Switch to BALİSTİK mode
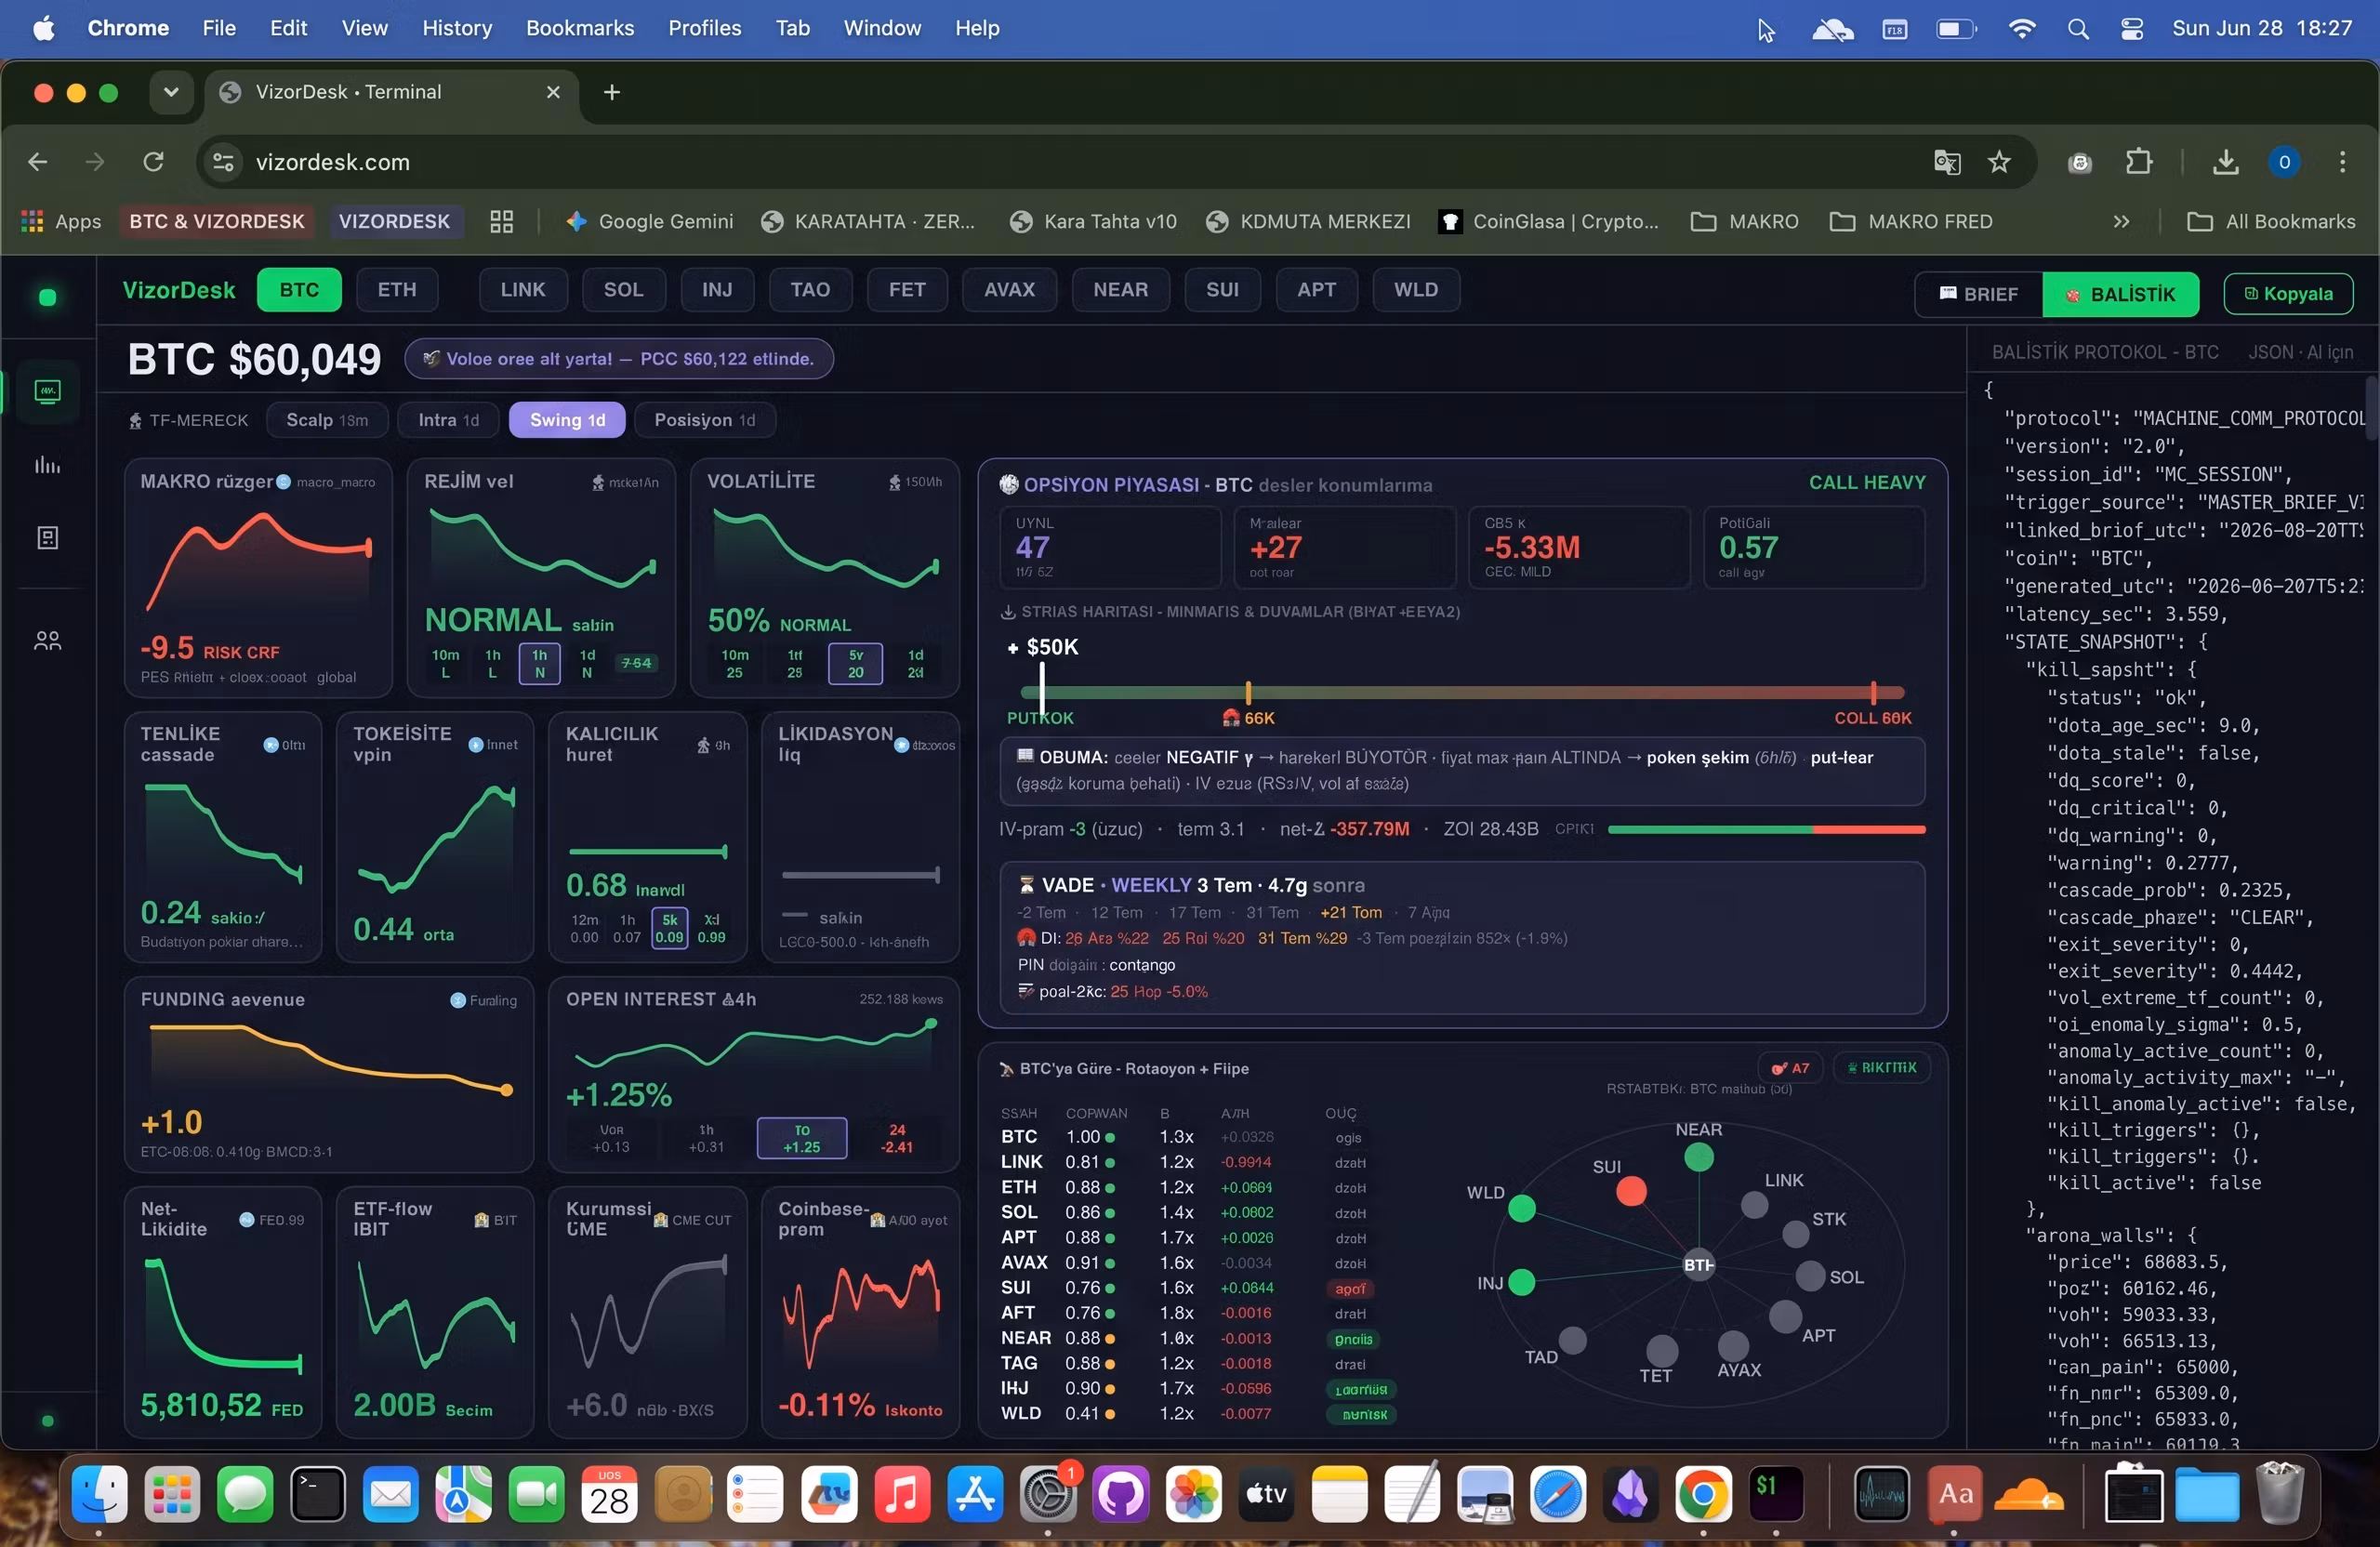 2120,294
